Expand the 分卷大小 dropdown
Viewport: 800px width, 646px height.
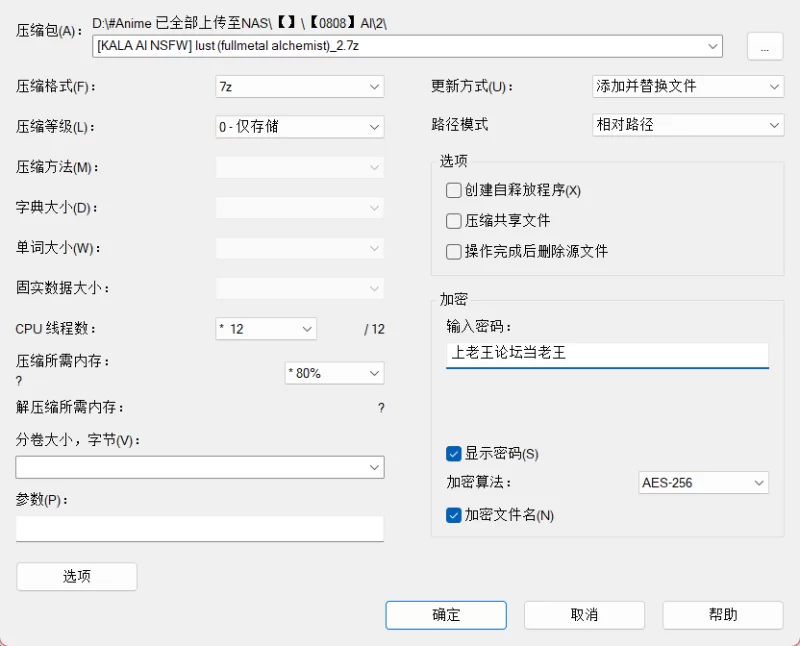pos(200,467)
